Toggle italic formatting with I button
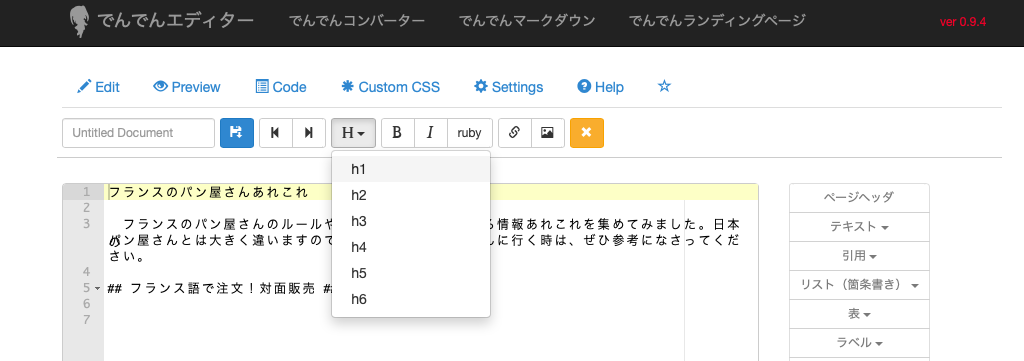 tap(430, 133)
